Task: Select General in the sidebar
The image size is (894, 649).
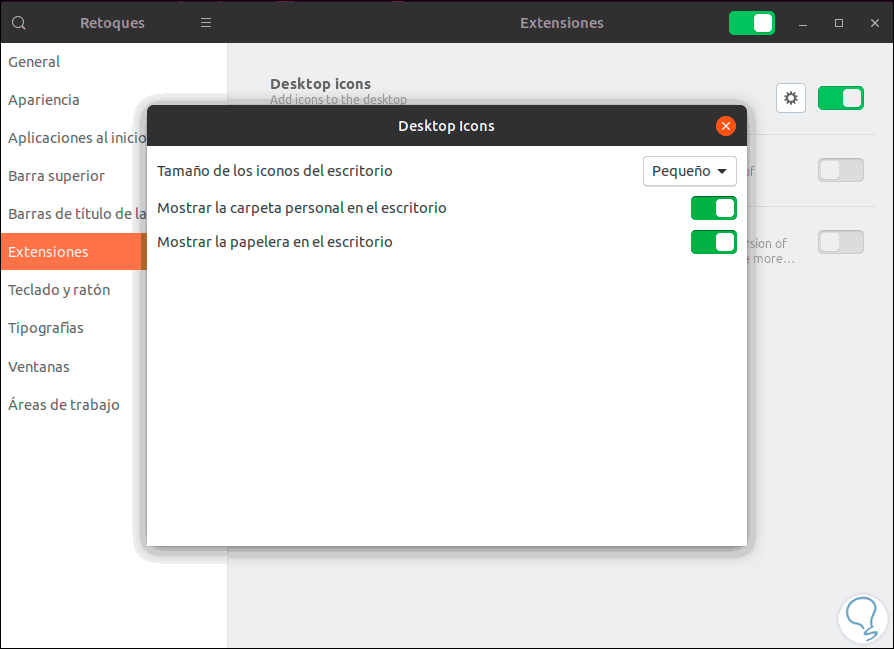Action: 34,62
